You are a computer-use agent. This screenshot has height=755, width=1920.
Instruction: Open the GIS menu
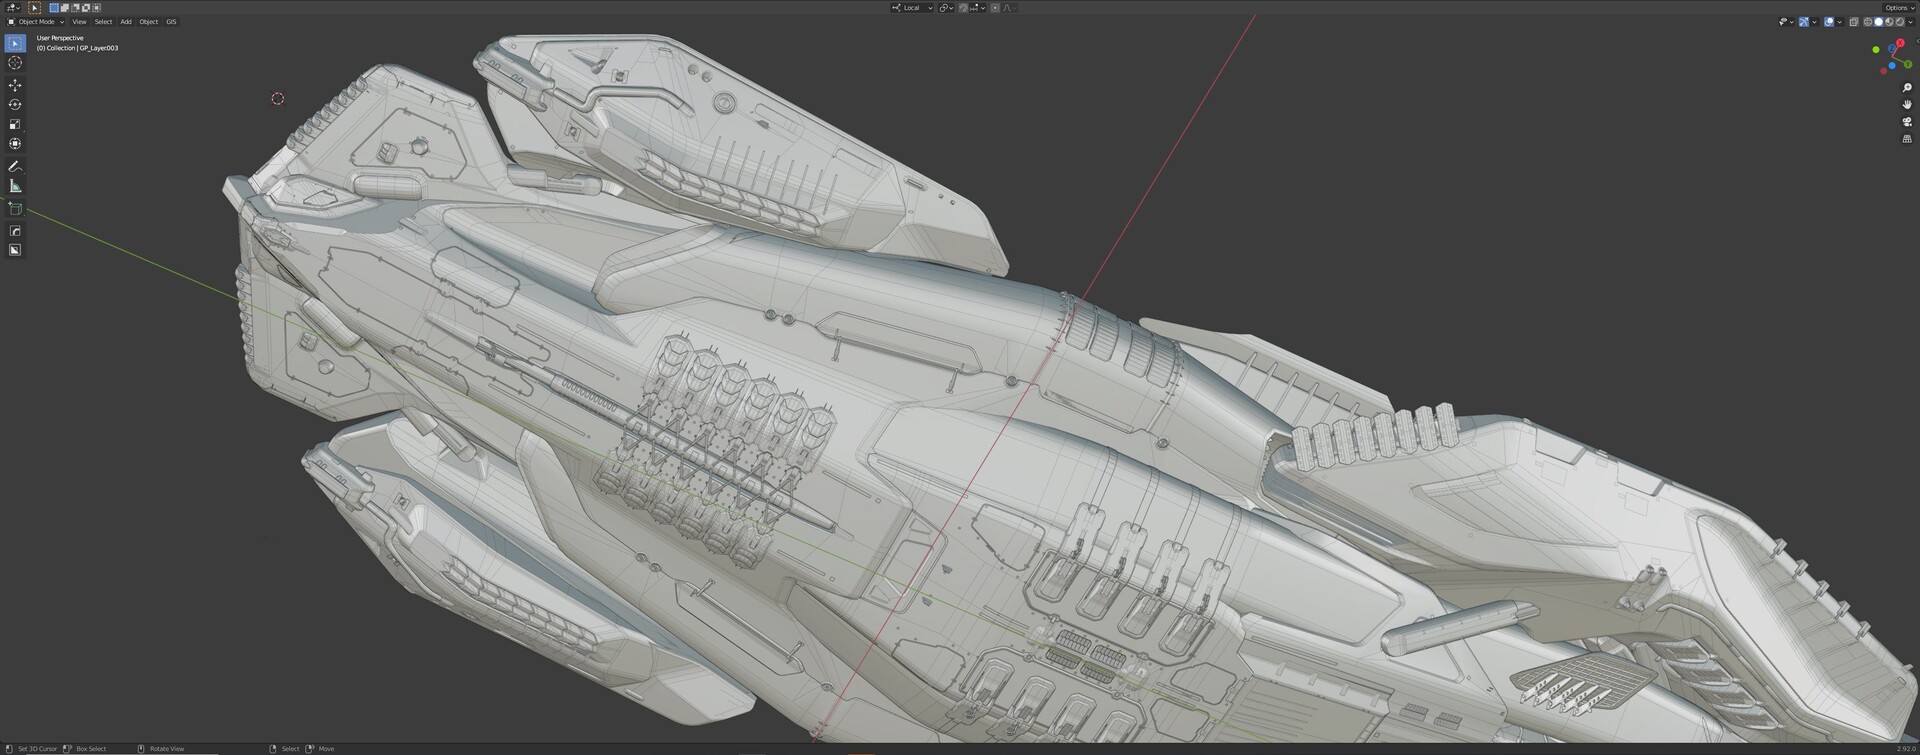click(x=171, y=22)
